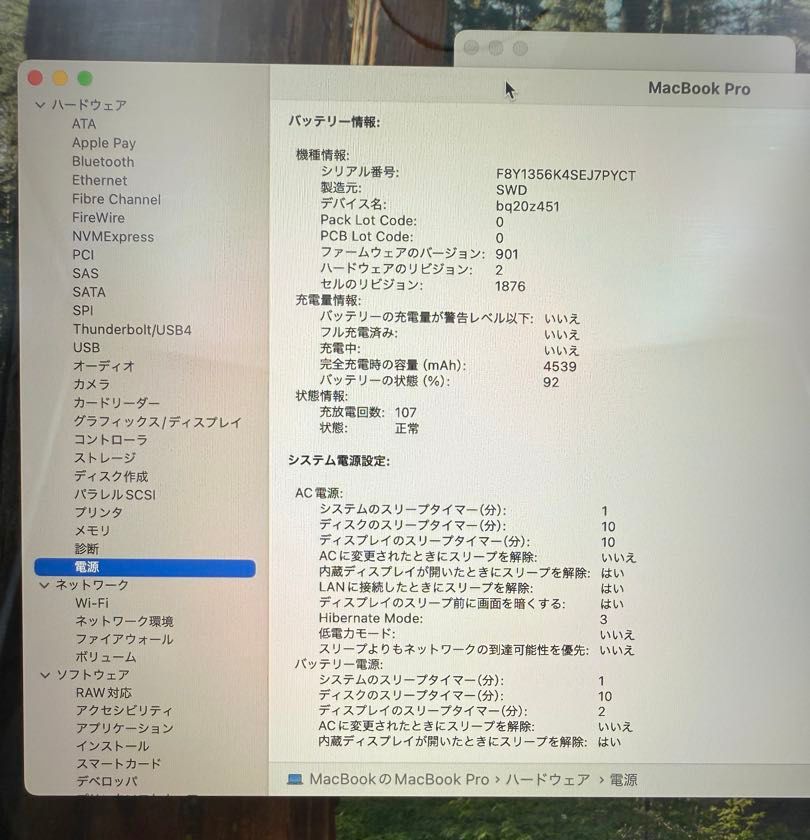This screenshot has height=840, width=810.
Task: Select プリンタ in the hardware list
Action: click(x=99, y=513)
